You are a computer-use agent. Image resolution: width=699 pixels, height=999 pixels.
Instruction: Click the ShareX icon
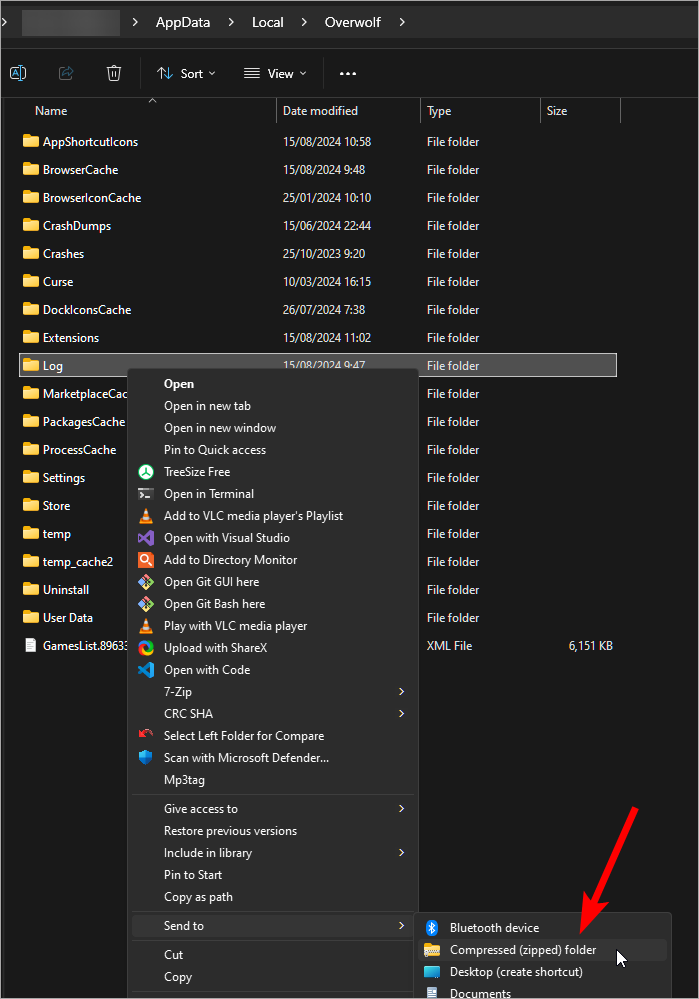point(146,648)
